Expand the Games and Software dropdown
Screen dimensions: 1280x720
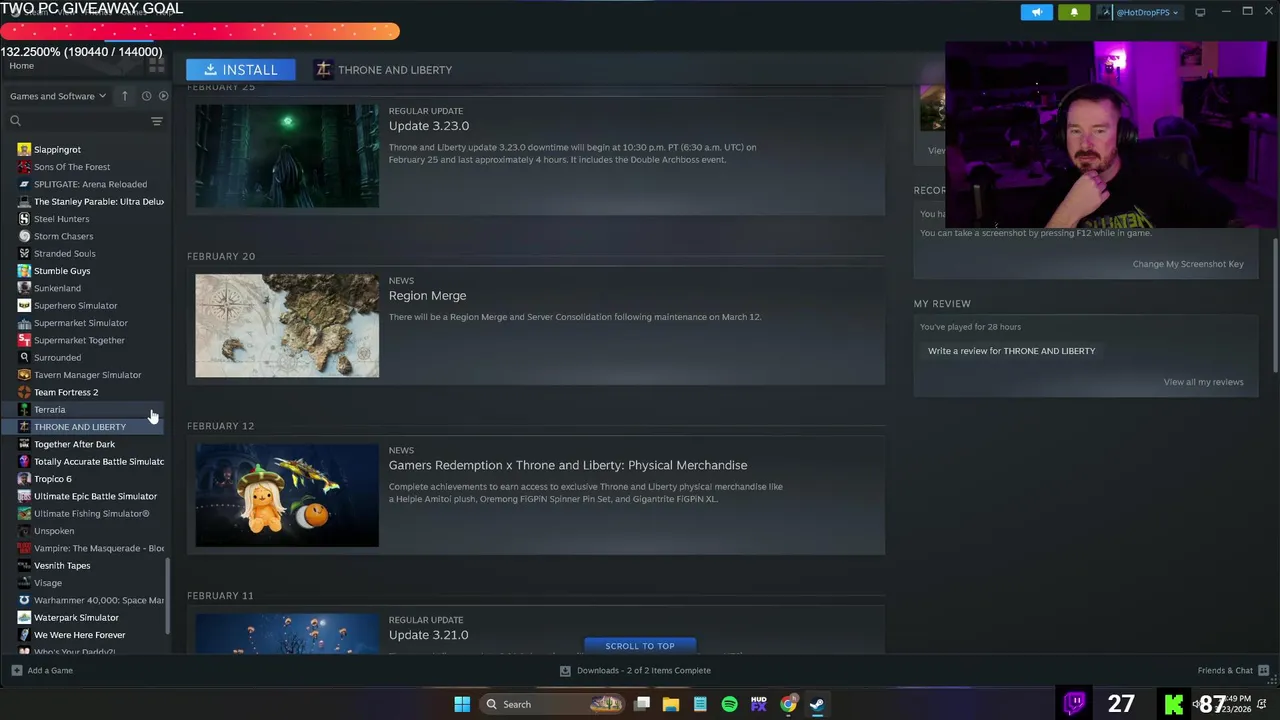pyautogui.click(x=58, y=96)
